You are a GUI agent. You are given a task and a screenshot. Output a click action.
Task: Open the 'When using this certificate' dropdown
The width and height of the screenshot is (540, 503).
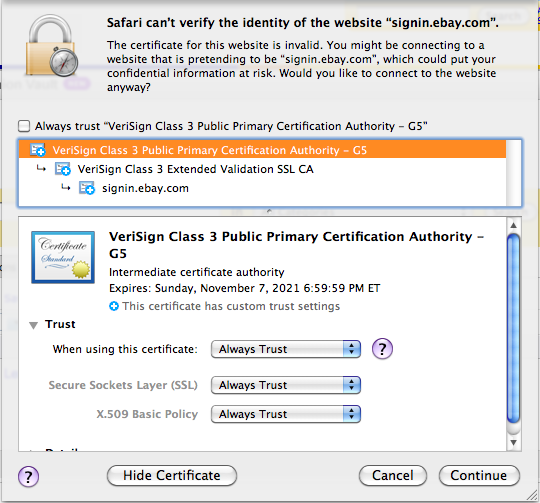(x=286, y=349)
